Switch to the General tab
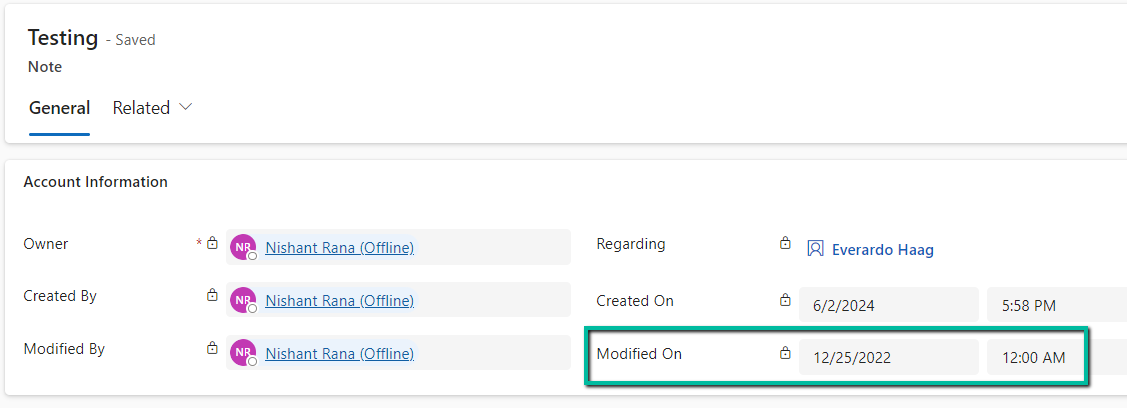 (59, 108)
